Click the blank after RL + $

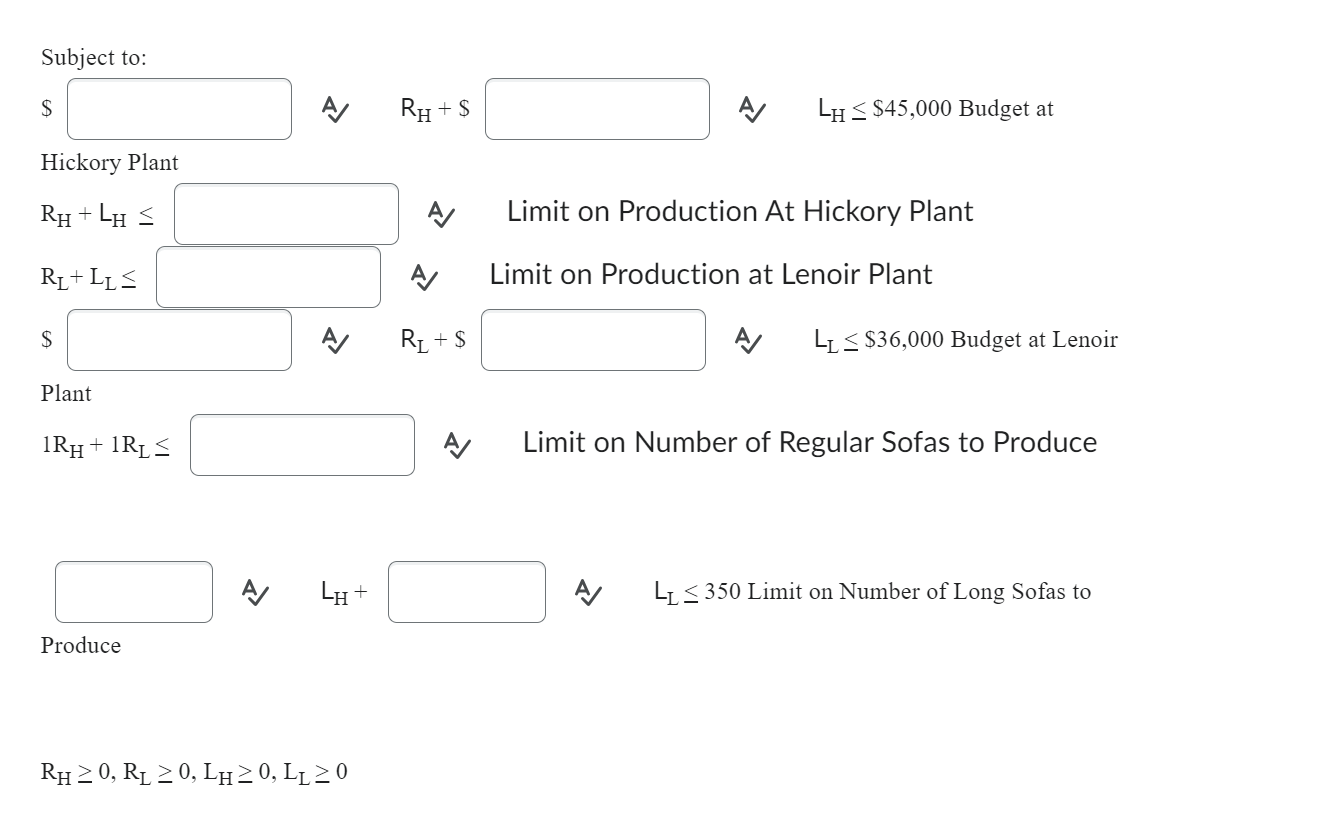tap(593, 340)
